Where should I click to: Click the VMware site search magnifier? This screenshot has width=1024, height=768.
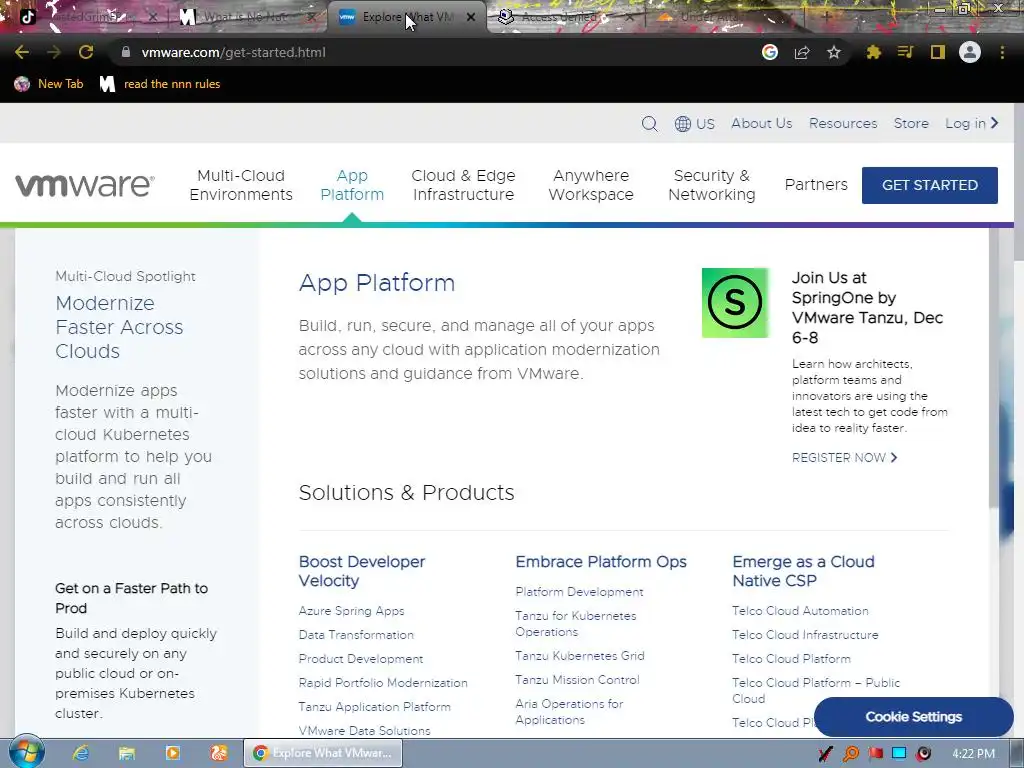point(649,123)
